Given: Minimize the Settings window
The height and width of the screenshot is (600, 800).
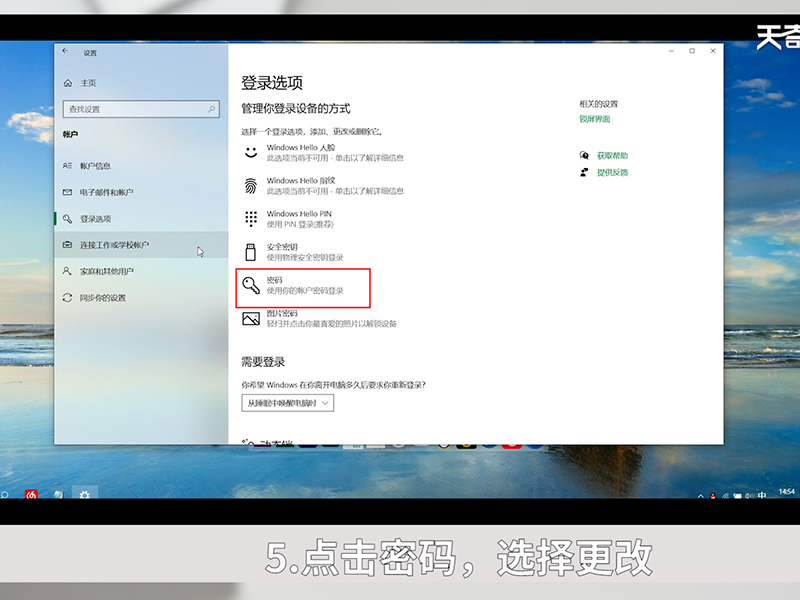Looking at the screenshot, I should click(x=671, y=51).
